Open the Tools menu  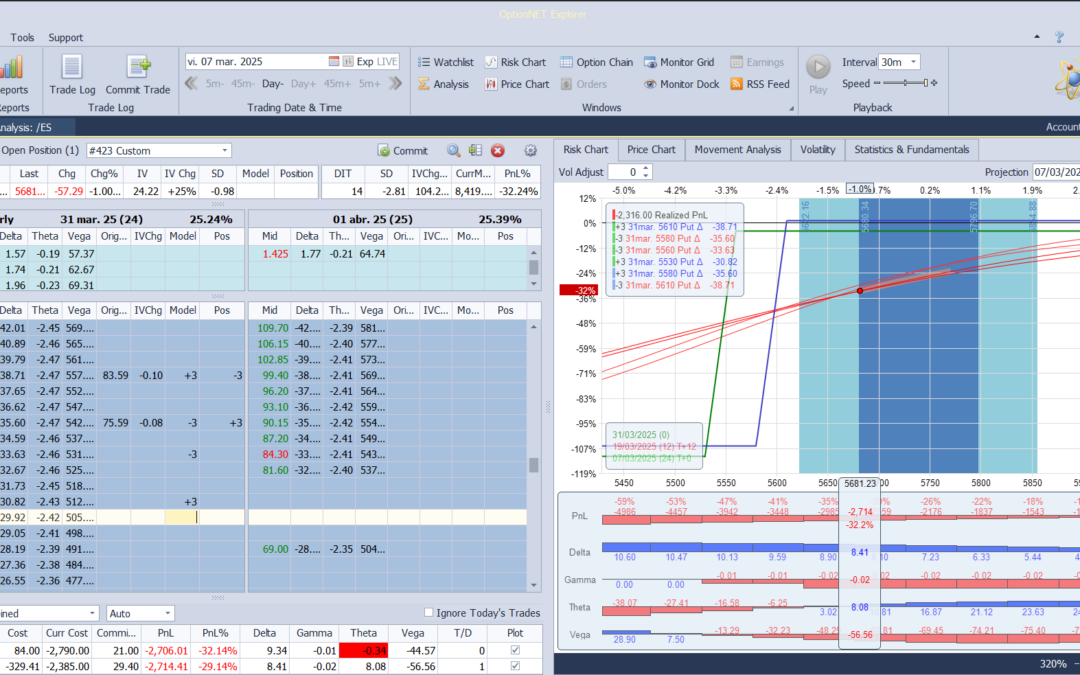click(22, 37)
